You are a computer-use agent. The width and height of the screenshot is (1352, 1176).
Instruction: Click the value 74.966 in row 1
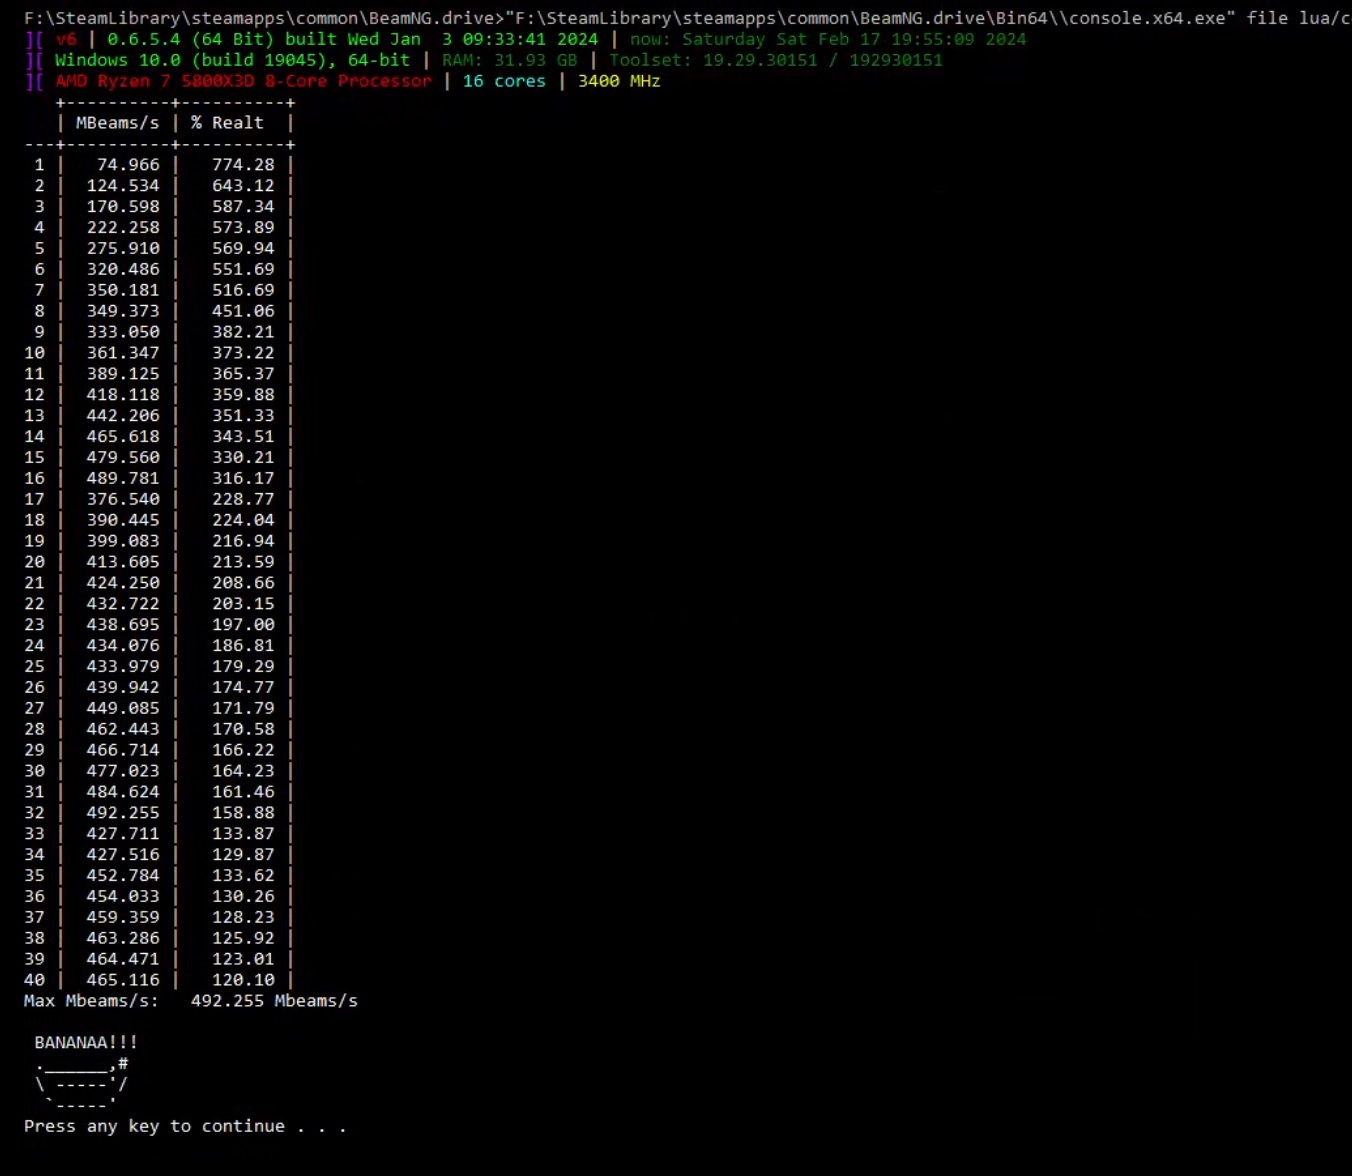point(128,165)
